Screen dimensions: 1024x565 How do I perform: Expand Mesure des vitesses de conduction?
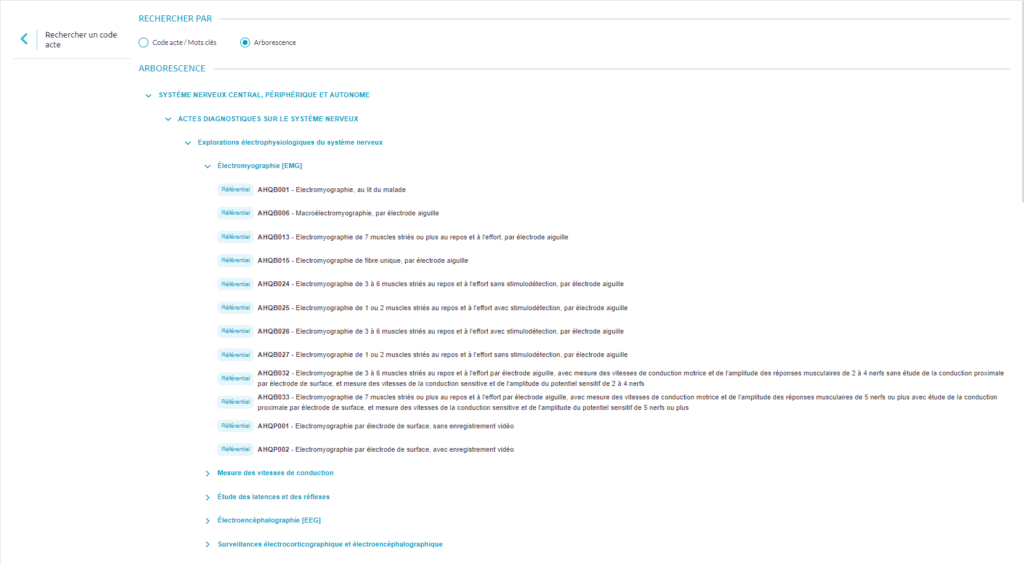[208, 473]
